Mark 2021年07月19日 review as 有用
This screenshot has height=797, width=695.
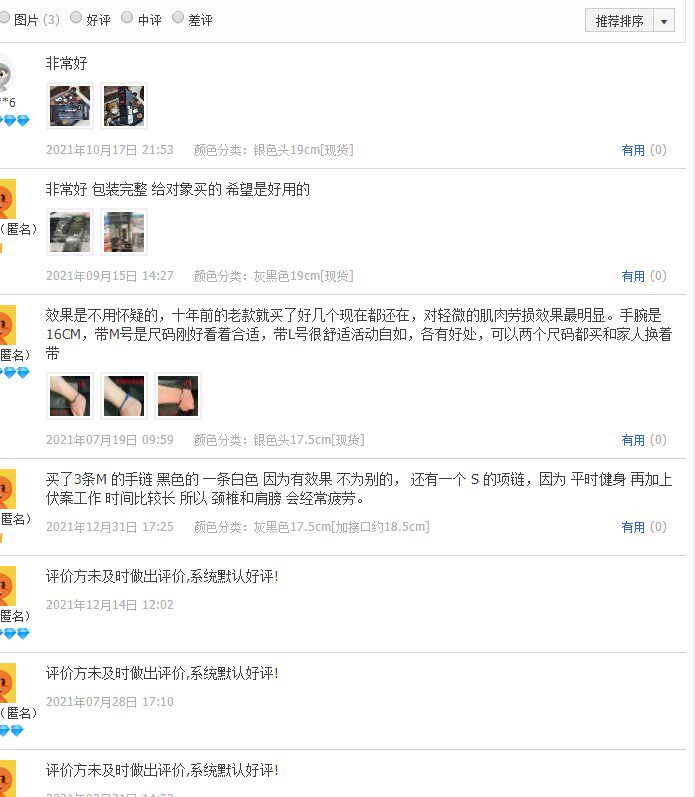(633, 440)
